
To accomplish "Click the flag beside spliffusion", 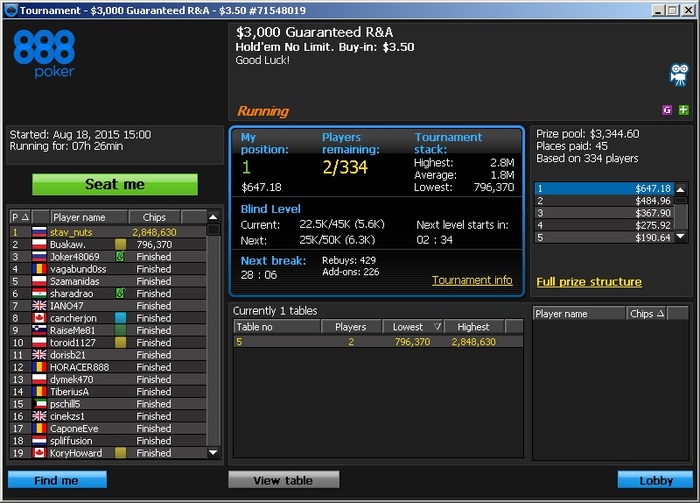I will (39, 441).
